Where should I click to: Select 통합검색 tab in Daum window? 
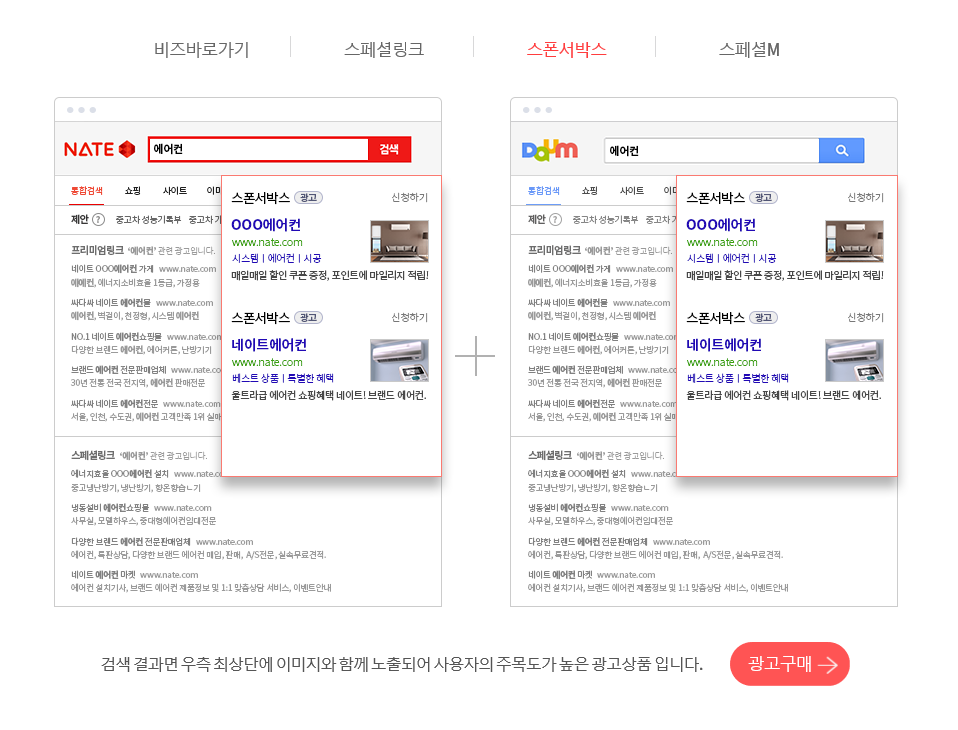[544, 191]
